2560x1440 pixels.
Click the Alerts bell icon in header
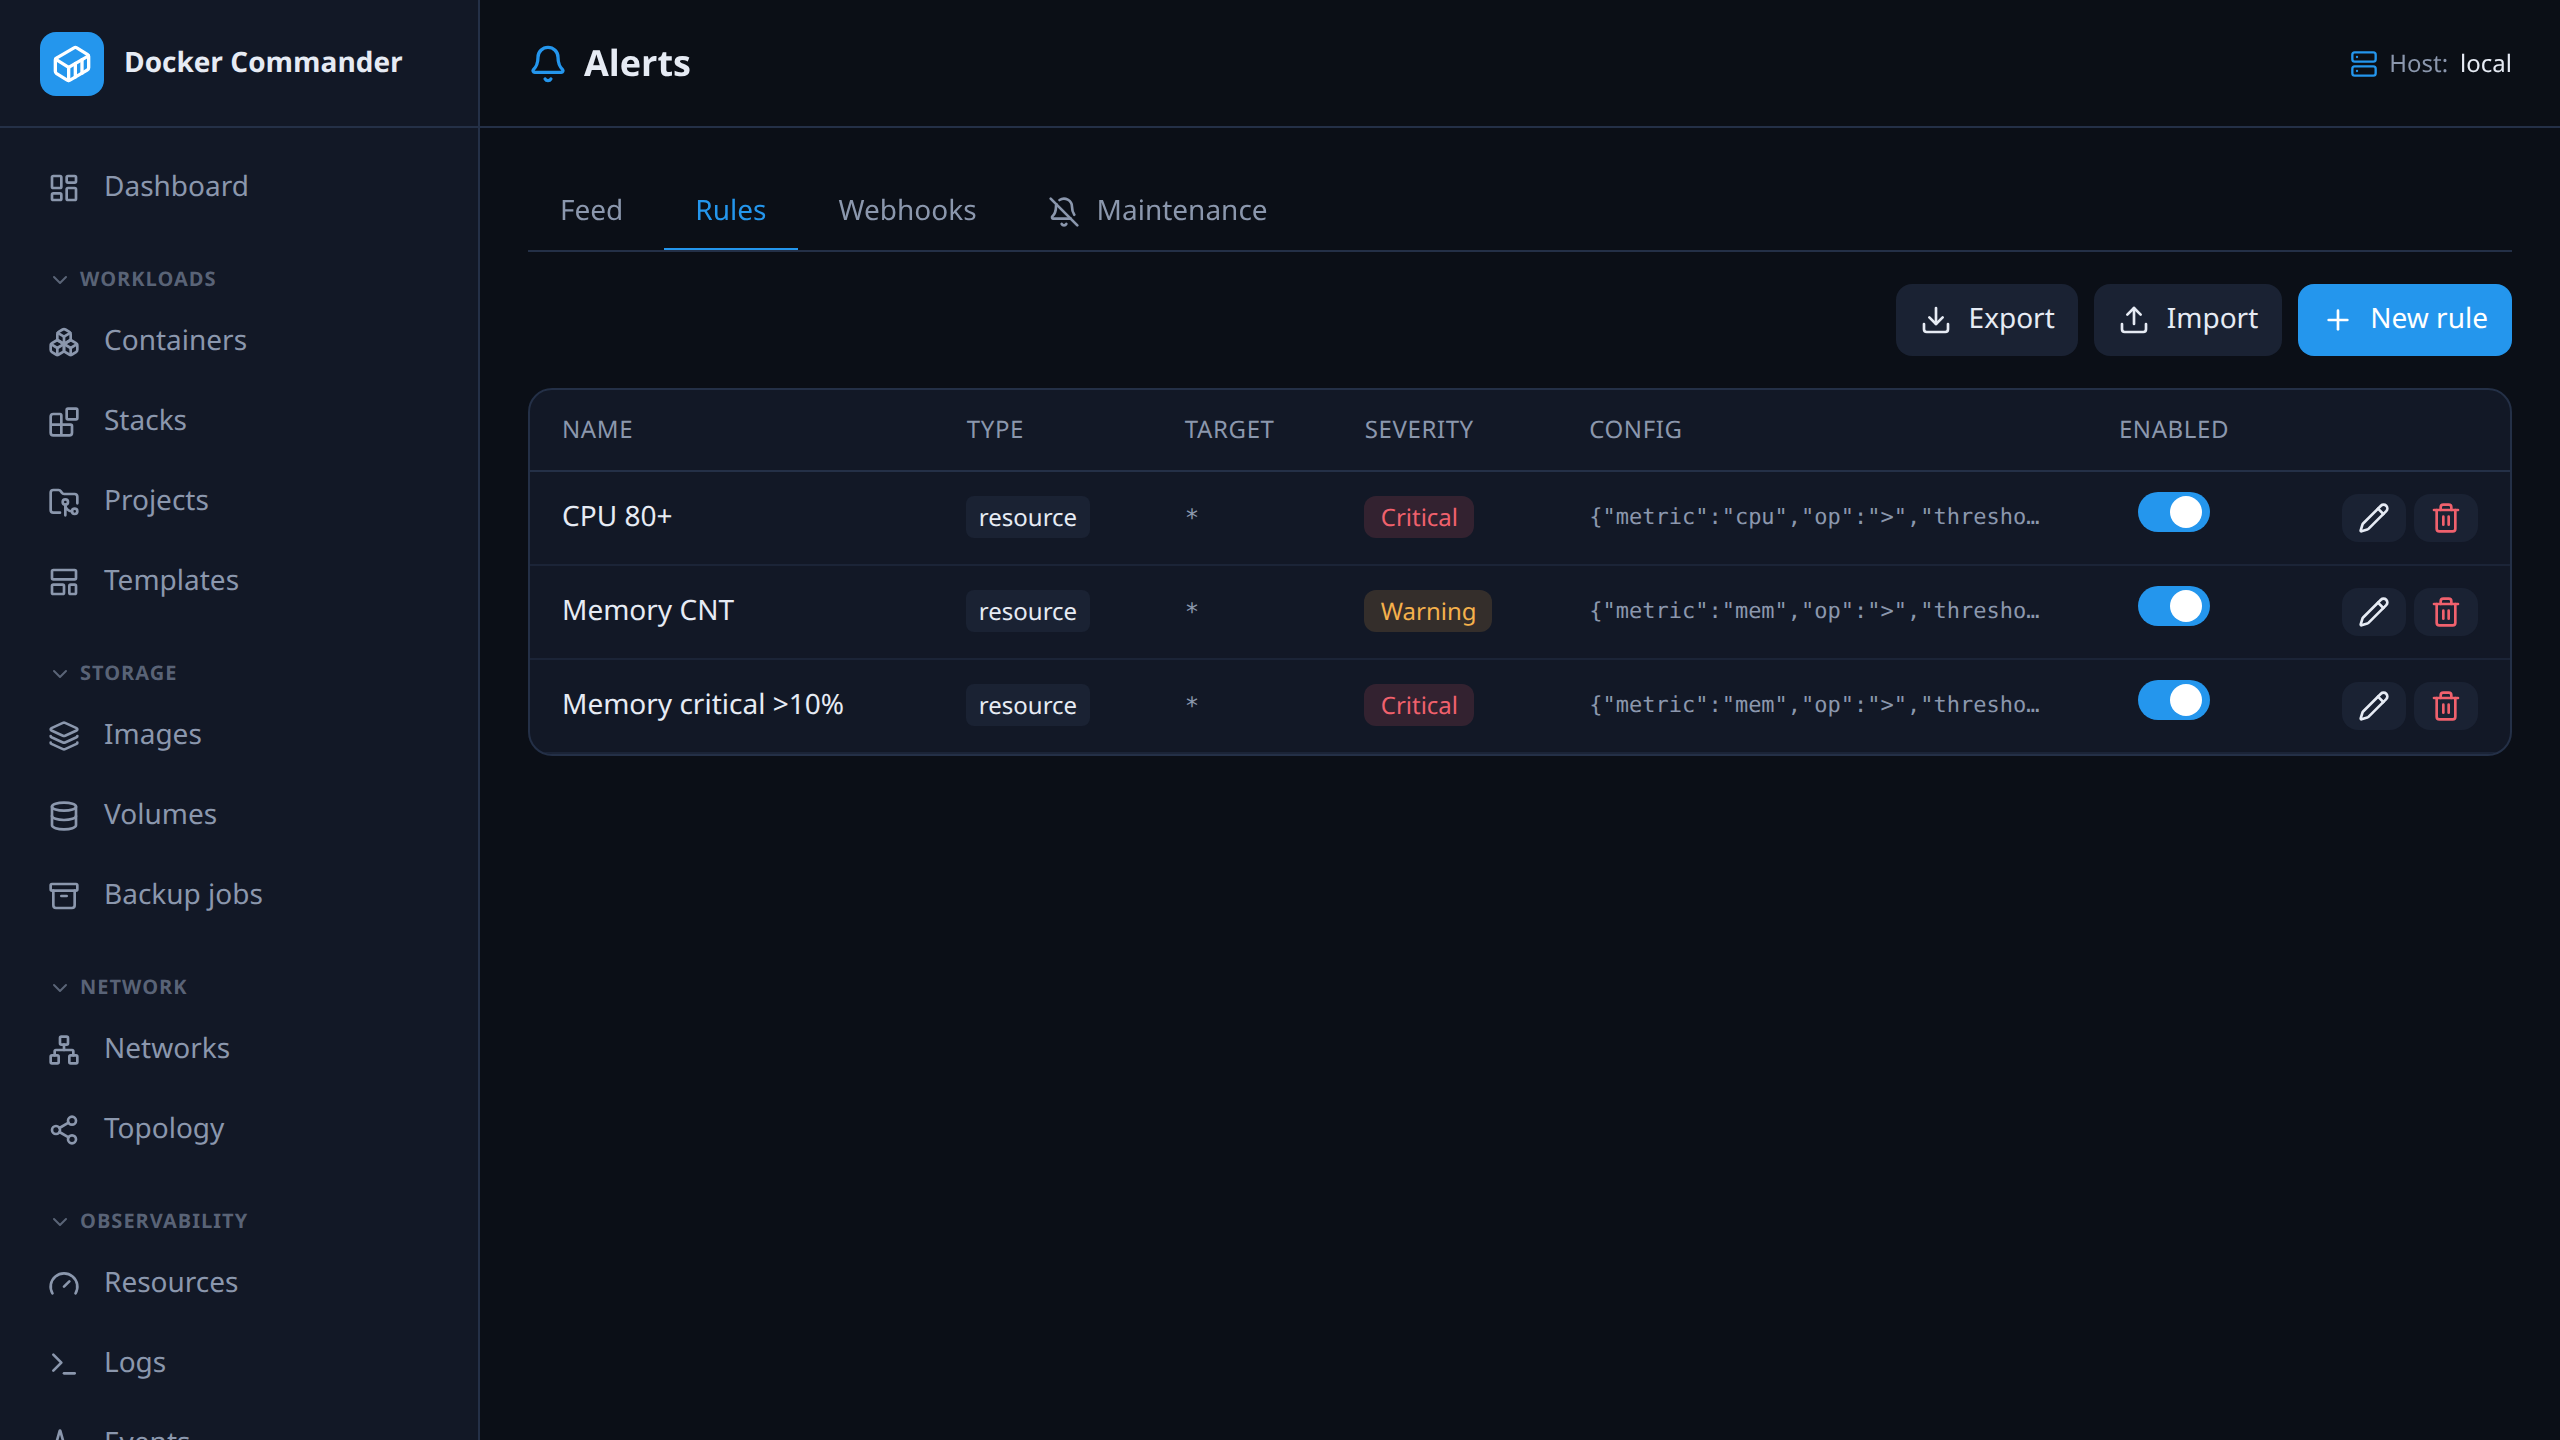pyautogui.click(x=547, y=63)
